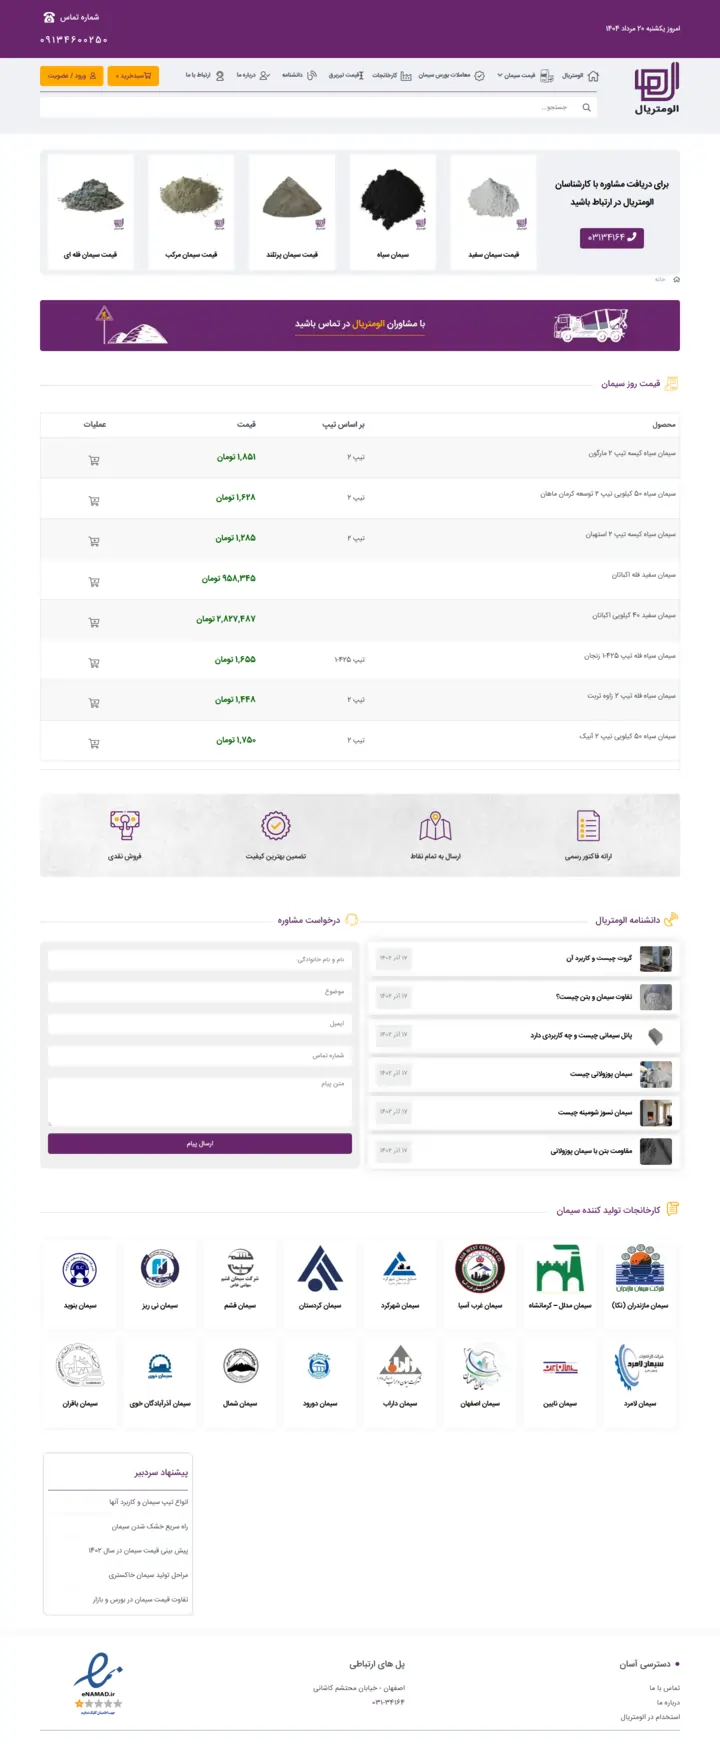Open article تفاوت سیمان و بتن چیست؟
The image size is (720, 1746).
(x=594, y=997)
